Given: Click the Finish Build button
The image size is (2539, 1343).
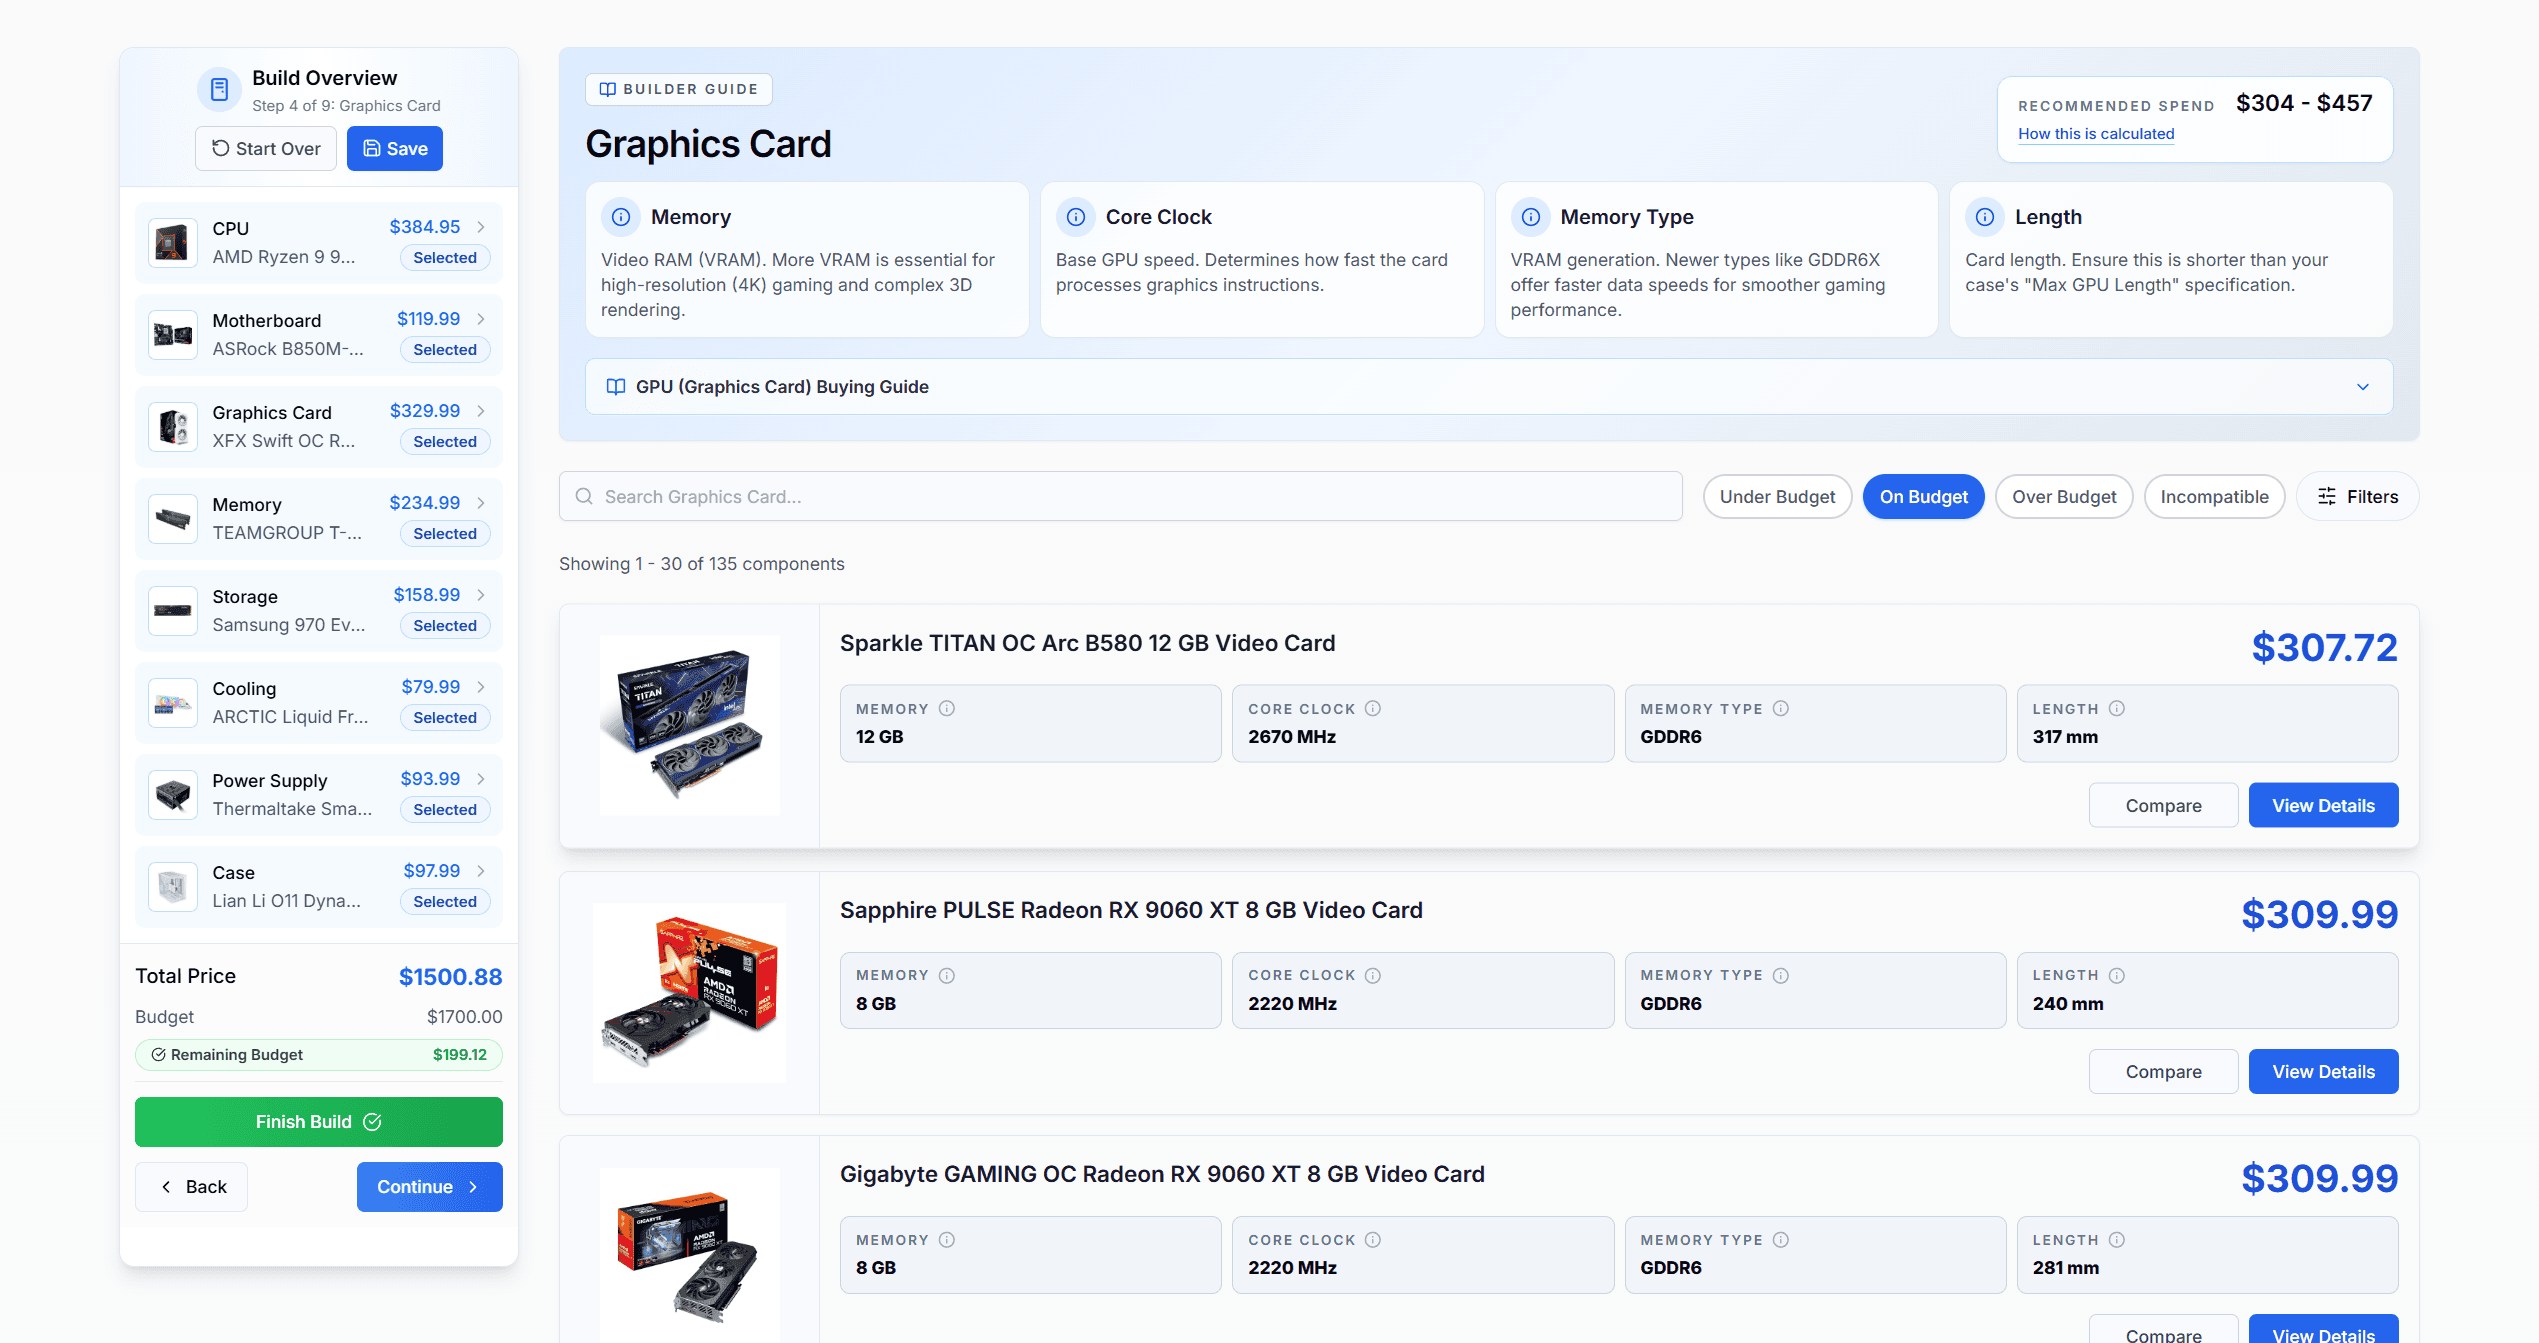Looking at the screenshot, I should (318, 1121).
